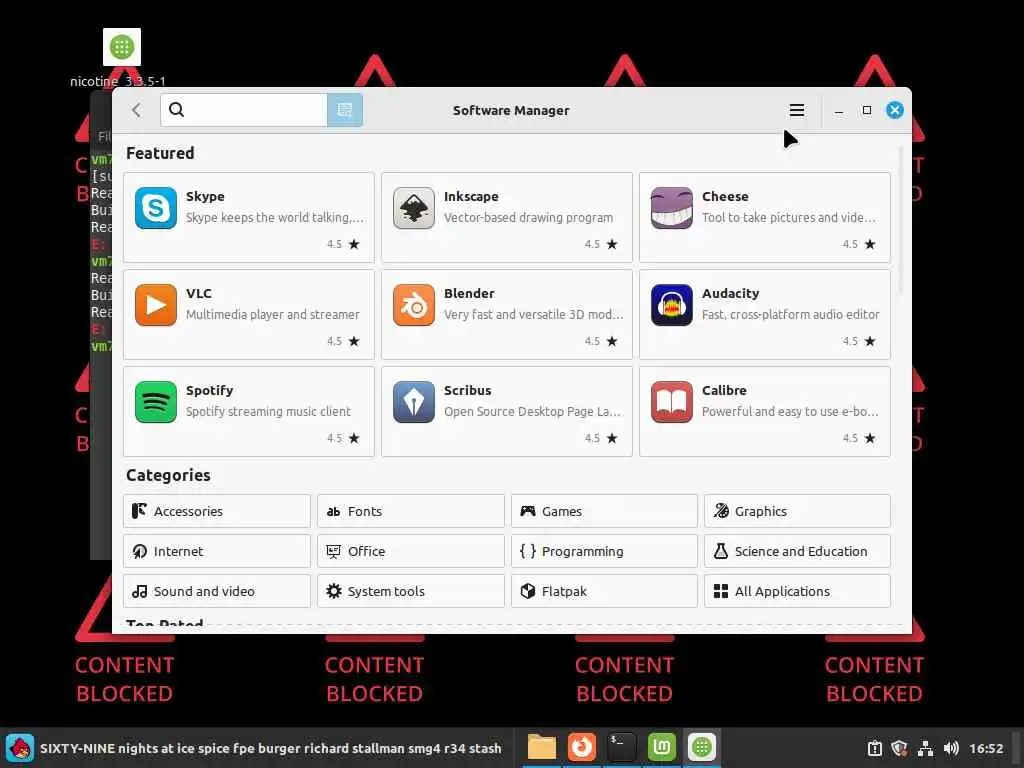Open the terminal from the taskbar
The height and width of the screenshot is (768, 1024).
621,747
